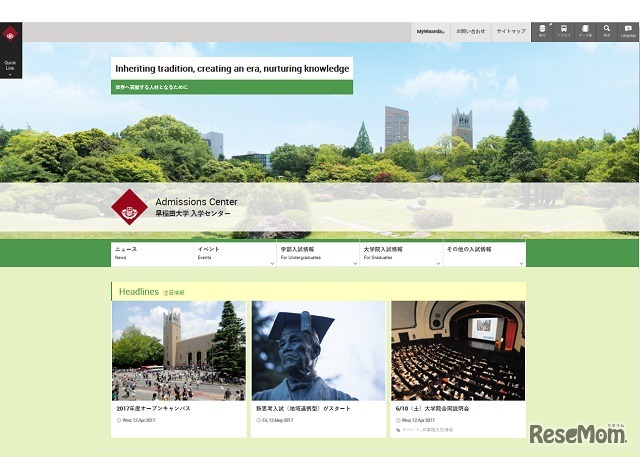Open the open campus clock tower thumbnail
The image size is (640, 457).
[x=179, y=351]
